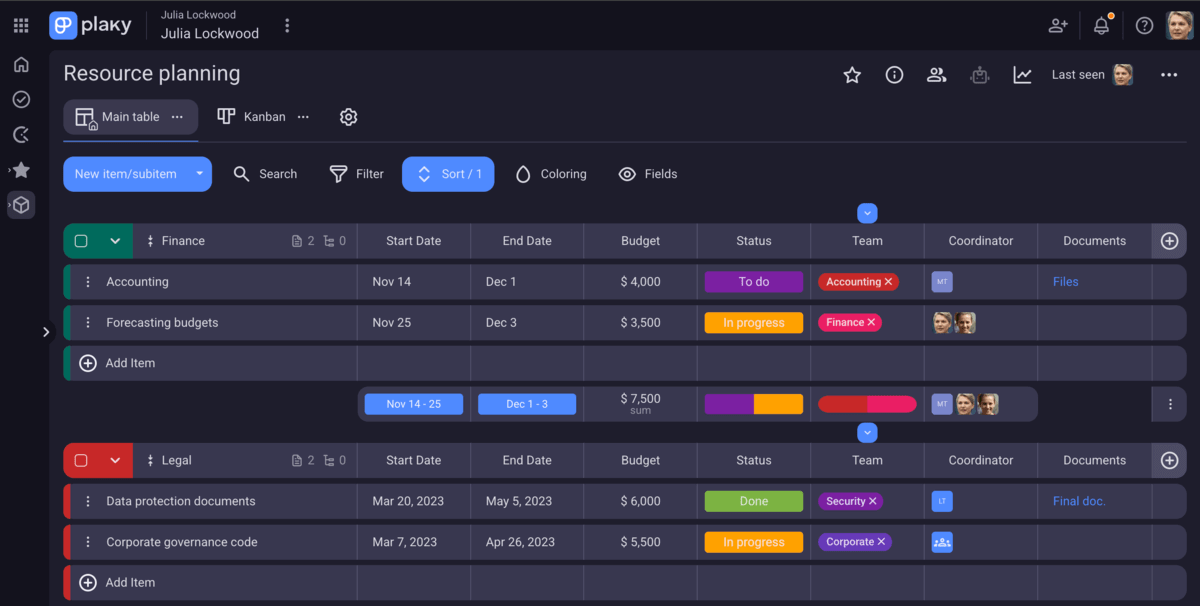The image size is (1200, 606).
Task: Open the notifications bell
Action: (1101, 25)
